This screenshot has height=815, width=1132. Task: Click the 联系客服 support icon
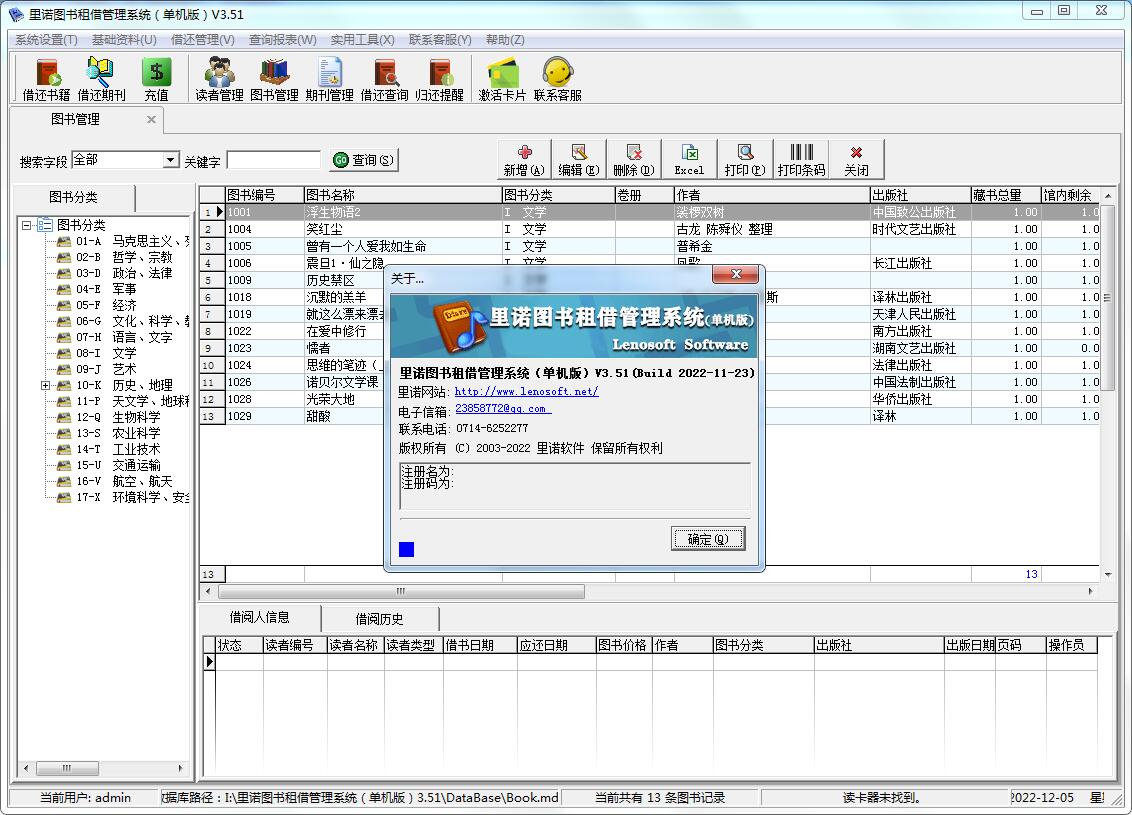point(557,79)
